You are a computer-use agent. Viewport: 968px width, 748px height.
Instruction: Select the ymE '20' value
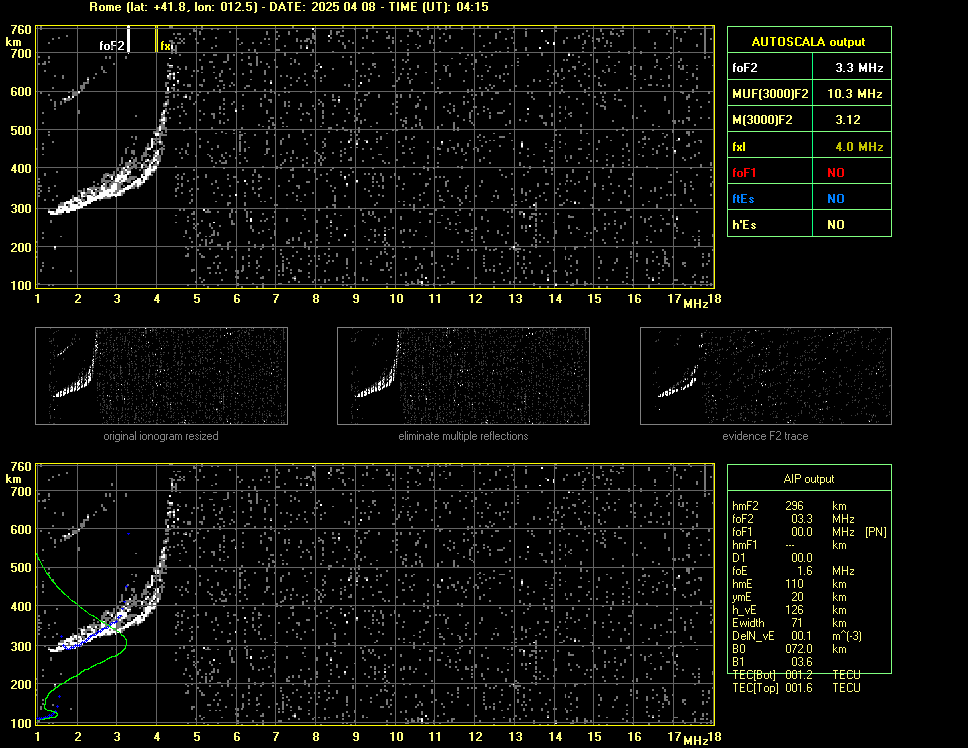tap(797, 597)
